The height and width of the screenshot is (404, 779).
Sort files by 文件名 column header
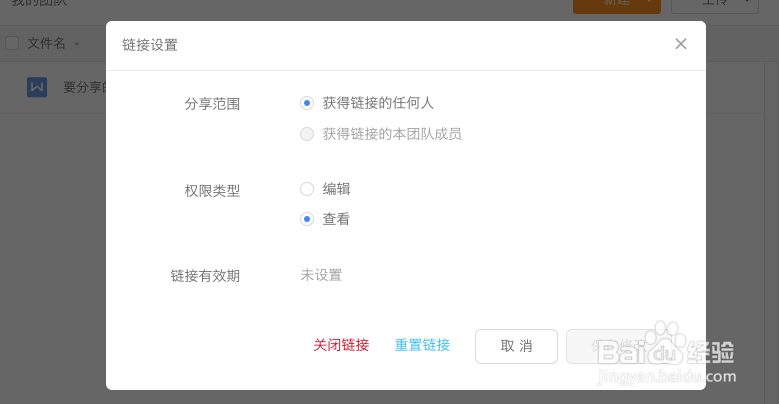click(x=47, y=43)
